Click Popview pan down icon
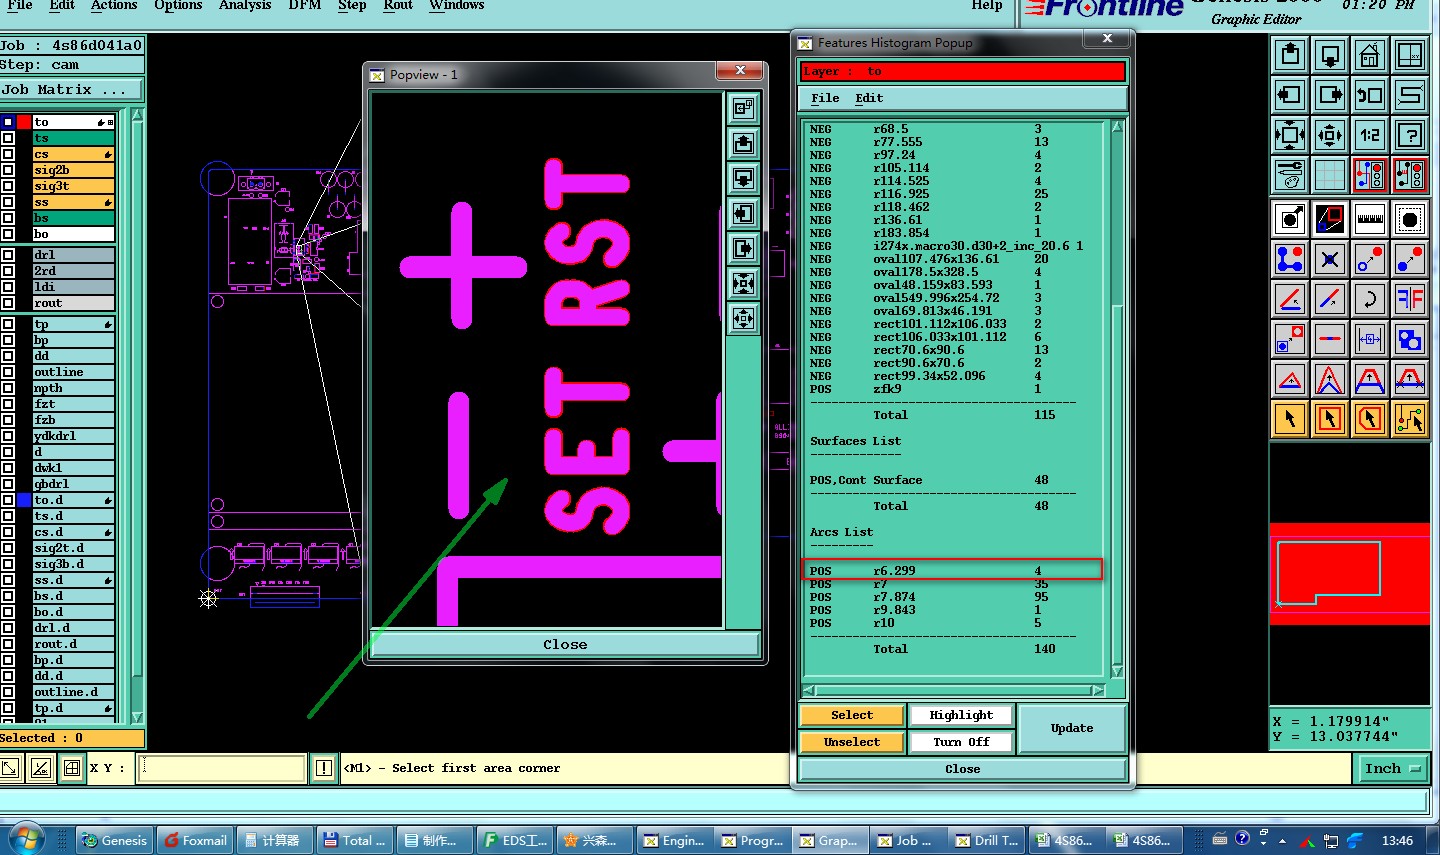Viewport: 1440px width, 855px height. [x=743, y=178]
